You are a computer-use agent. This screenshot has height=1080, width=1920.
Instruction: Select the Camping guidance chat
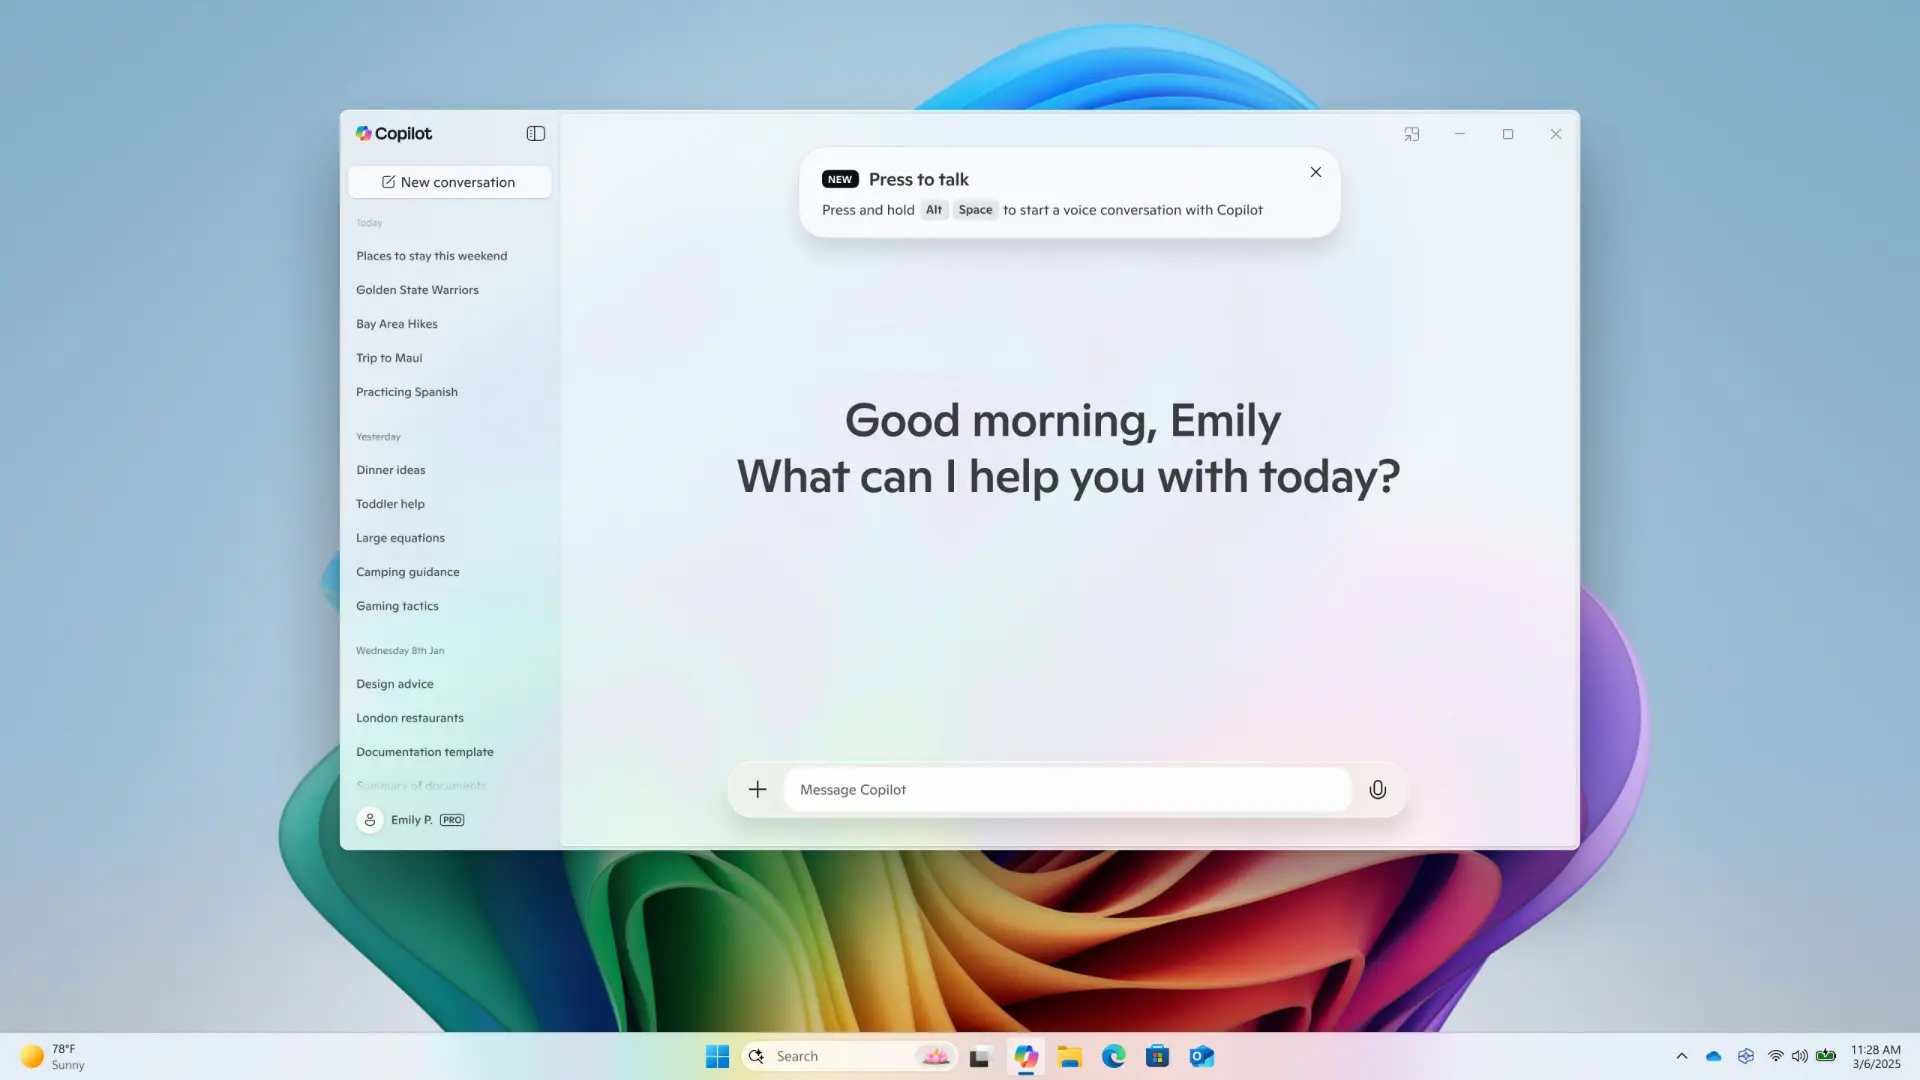pos(407,572)
